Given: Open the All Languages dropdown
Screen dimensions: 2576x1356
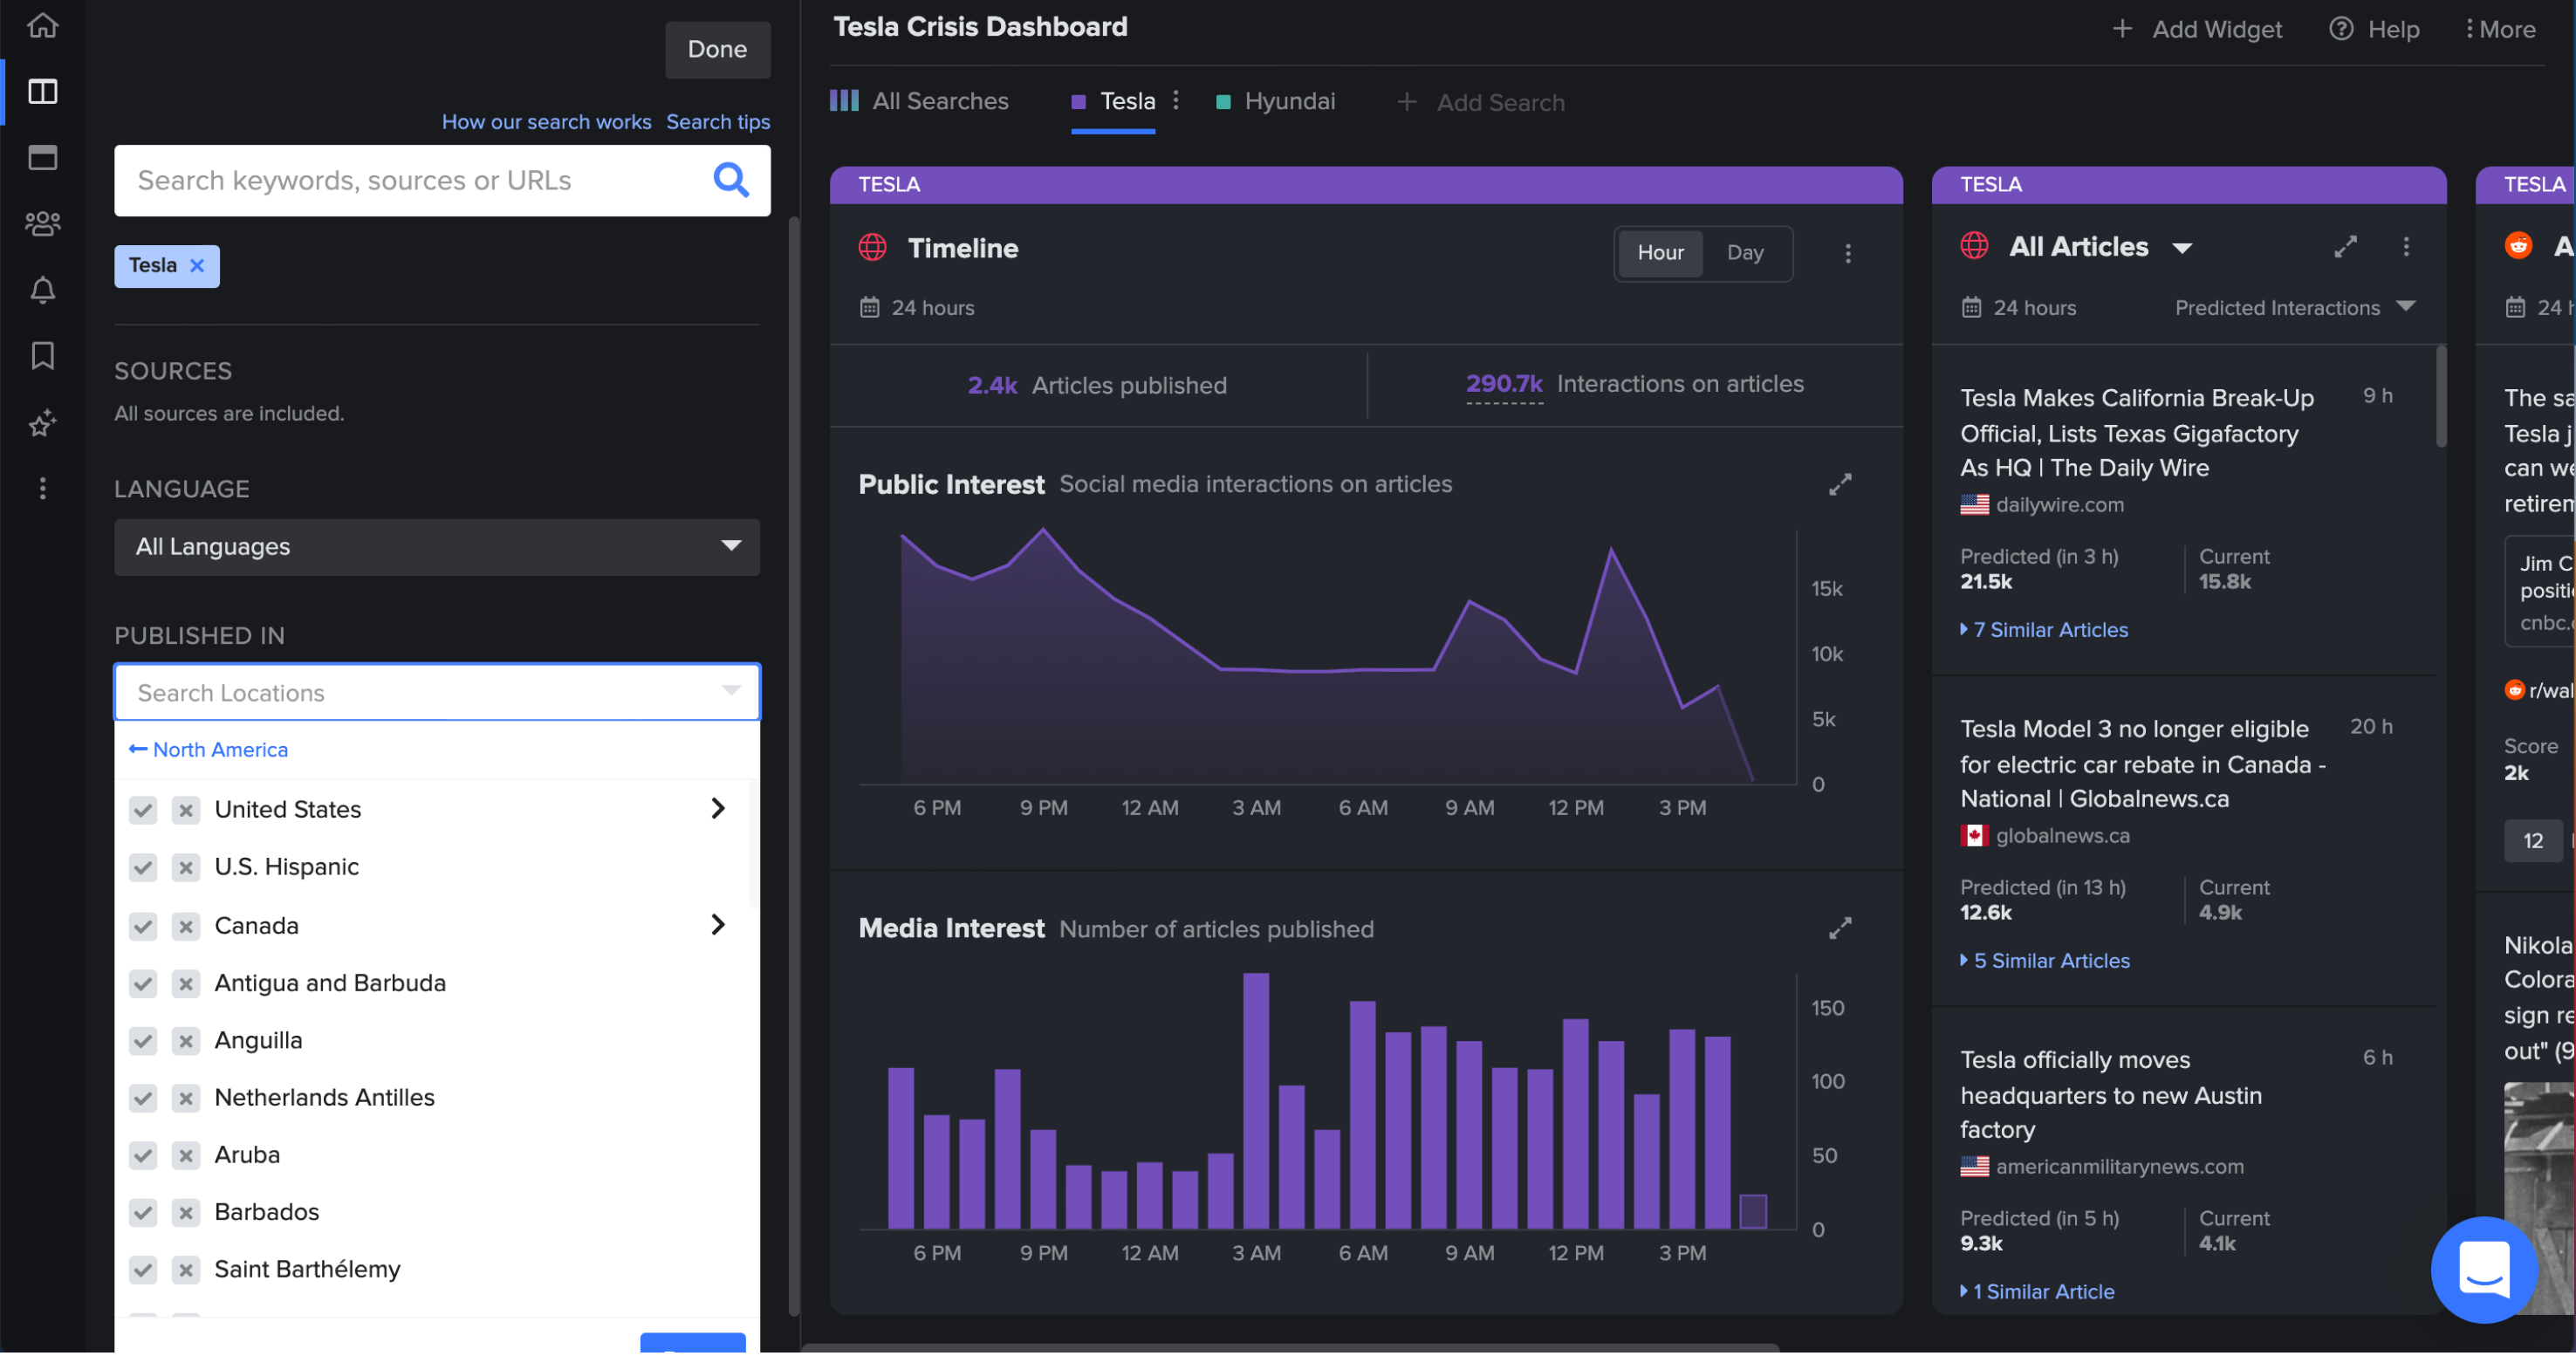Looking at the screenshot, I should coord(437,547).
